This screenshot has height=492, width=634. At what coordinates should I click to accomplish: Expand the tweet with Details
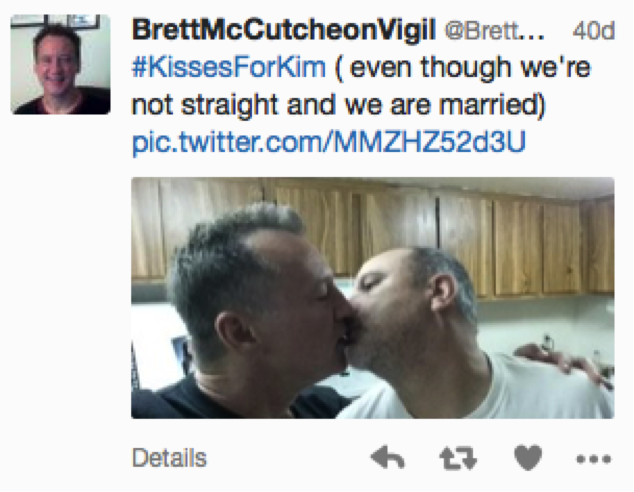169,458
